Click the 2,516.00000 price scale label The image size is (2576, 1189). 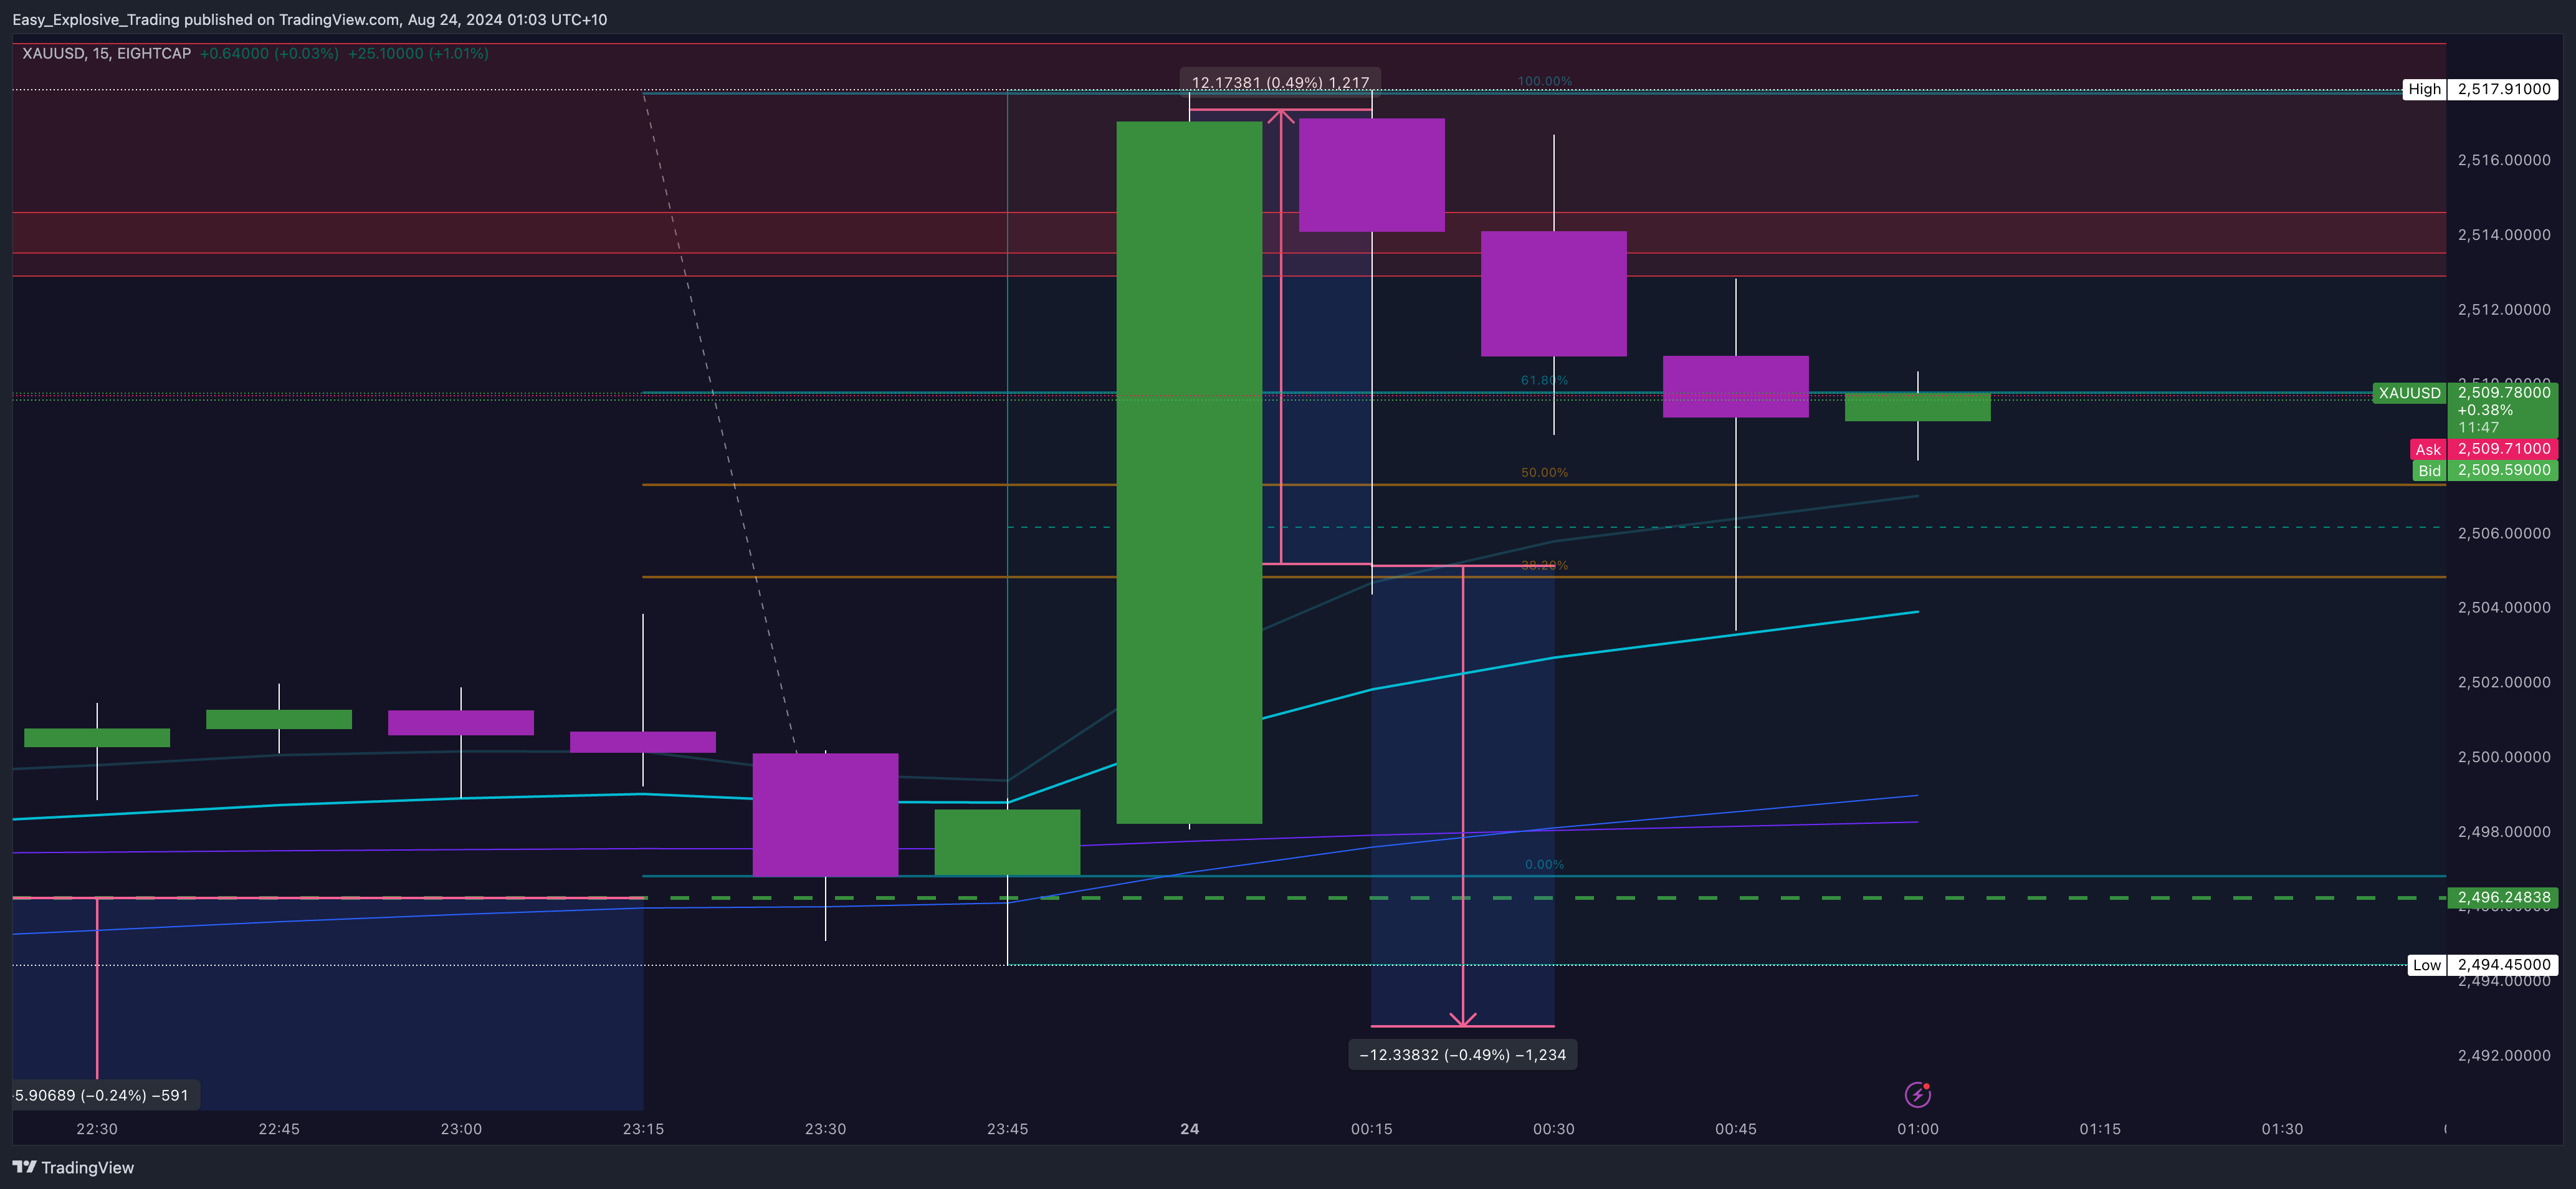[2504, 160]
